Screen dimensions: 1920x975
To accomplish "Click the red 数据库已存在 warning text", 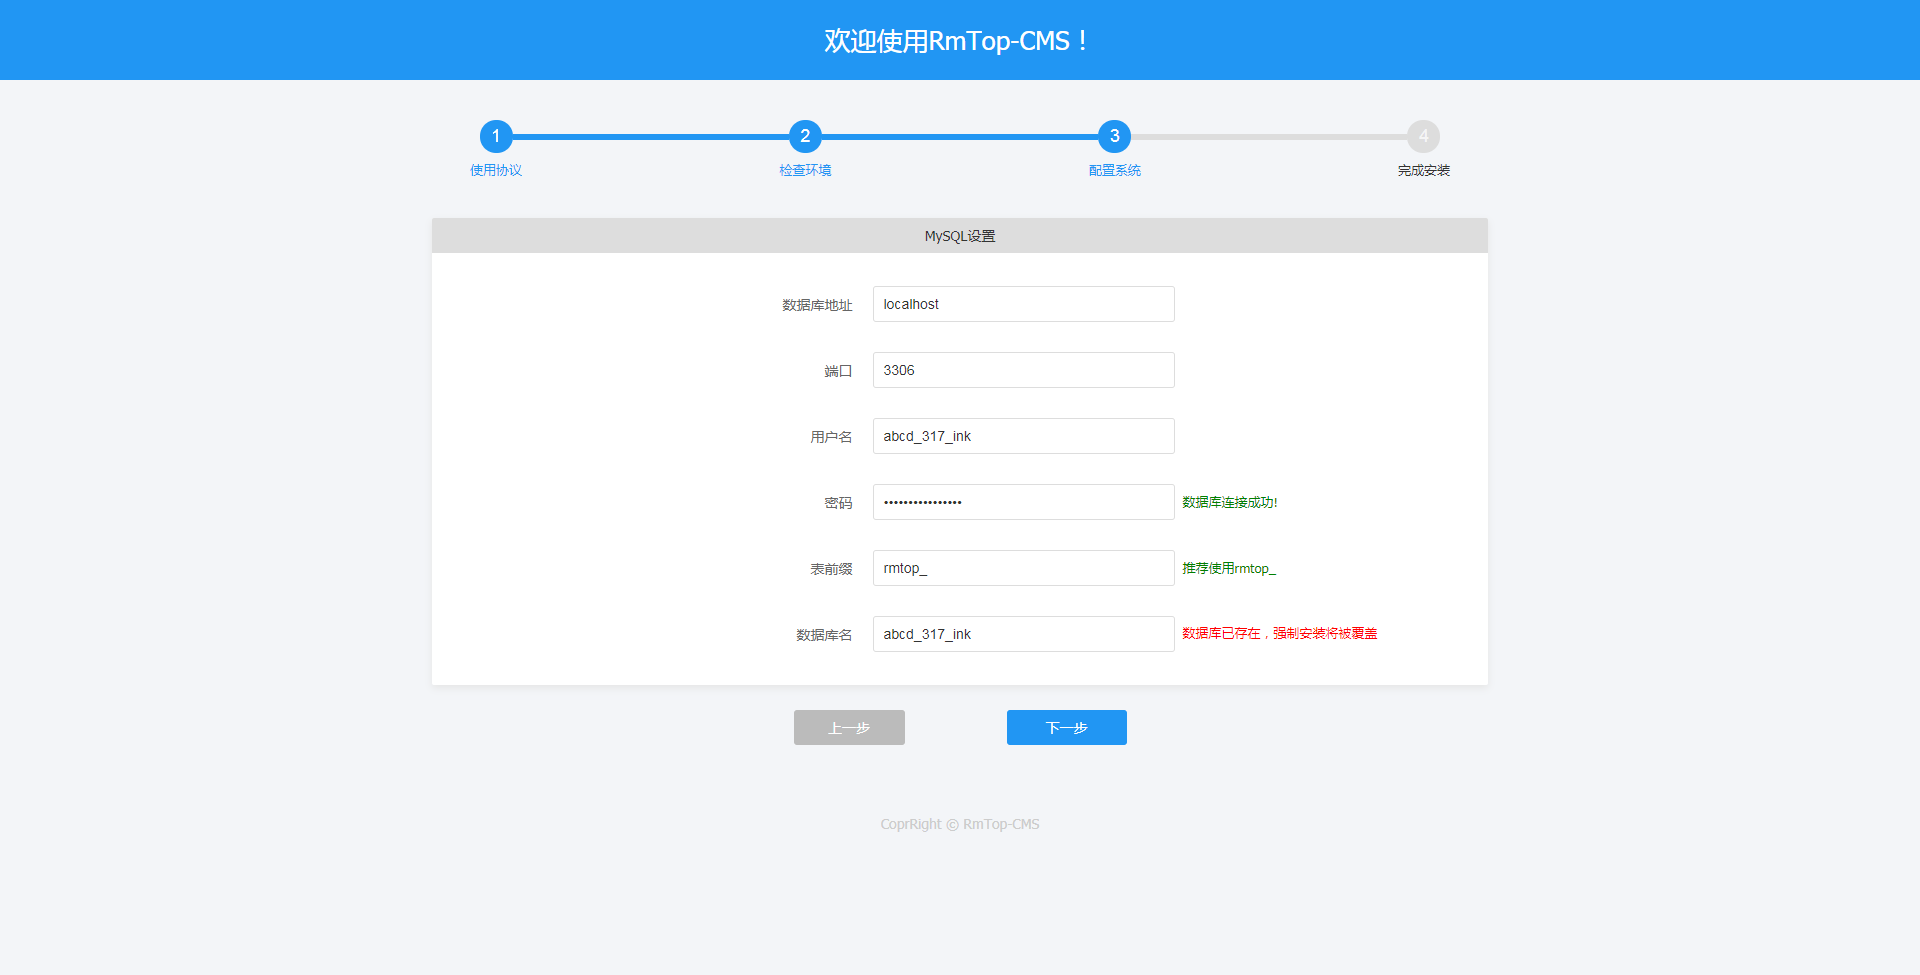I will coord(1279,633).
